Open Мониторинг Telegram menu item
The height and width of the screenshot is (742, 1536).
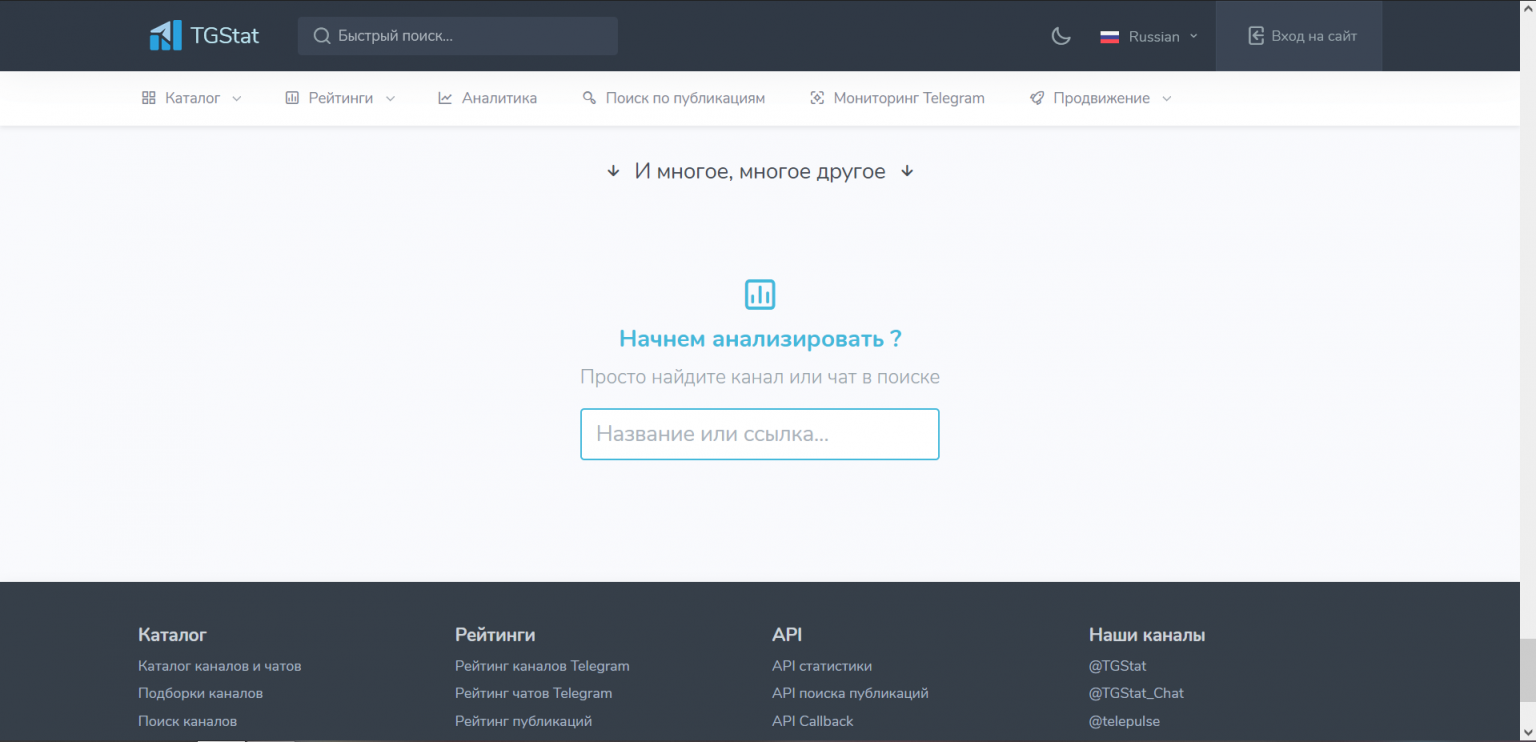897,98
